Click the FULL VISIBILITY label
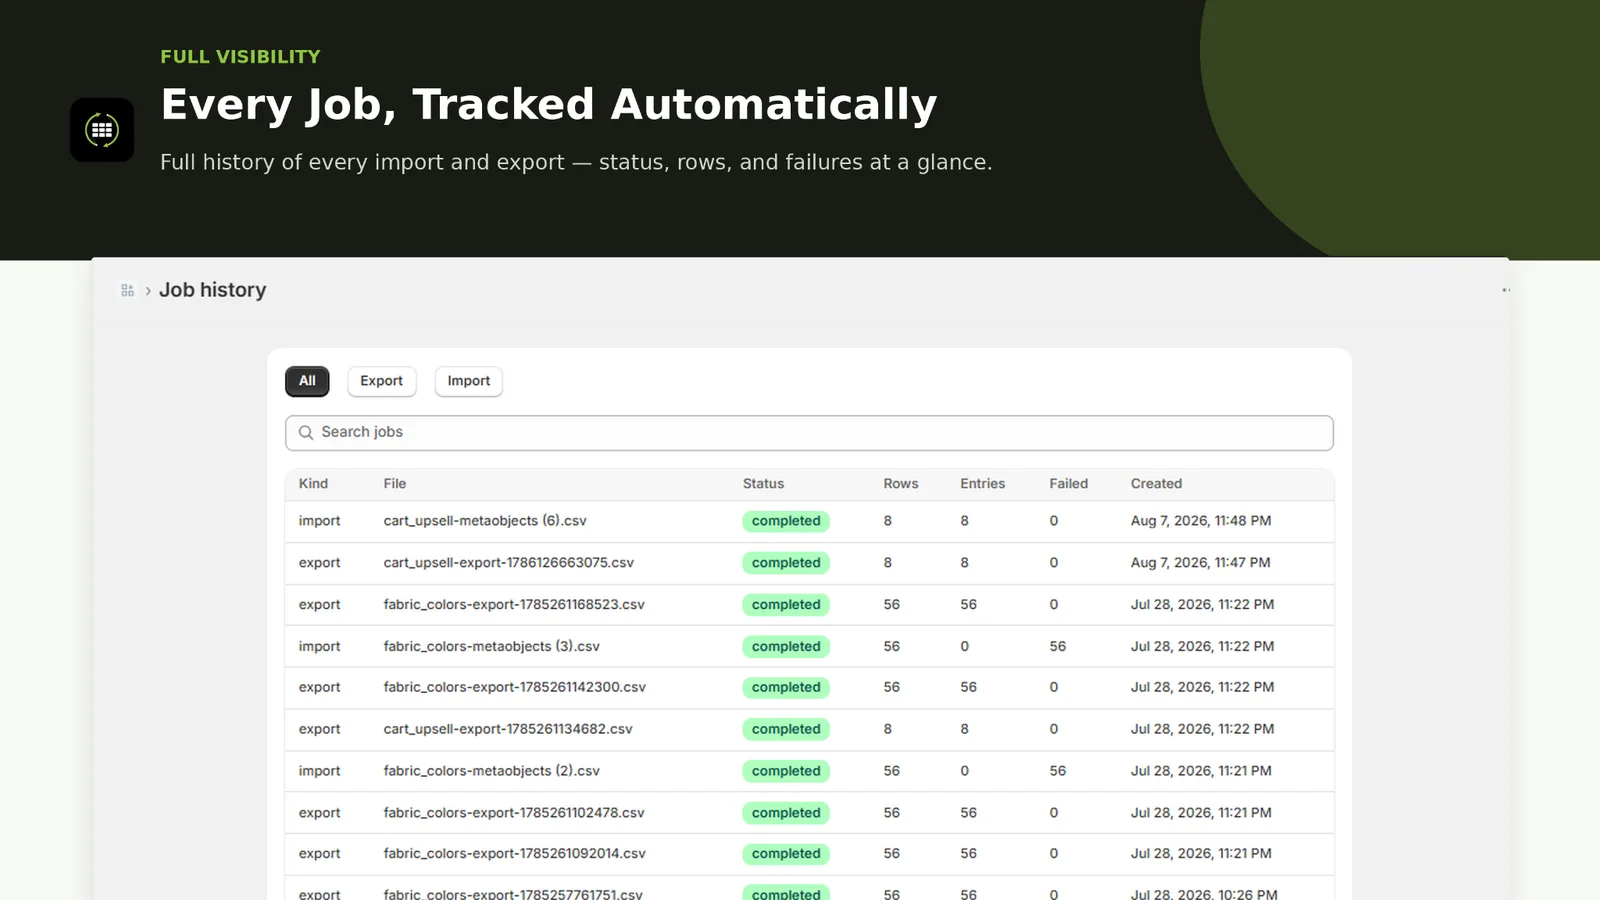1600x900 pixels. [x=240, y=57]
